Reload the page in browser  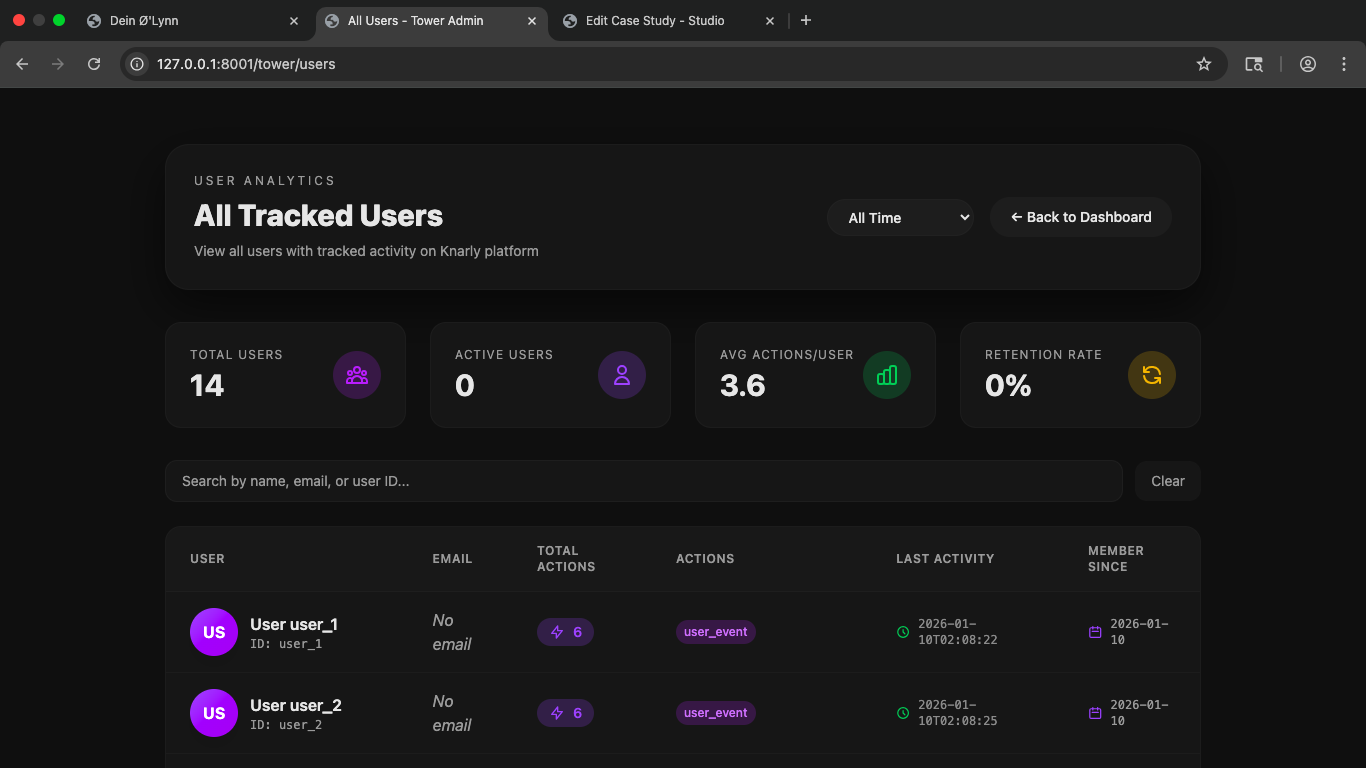(x=94, y=64)
